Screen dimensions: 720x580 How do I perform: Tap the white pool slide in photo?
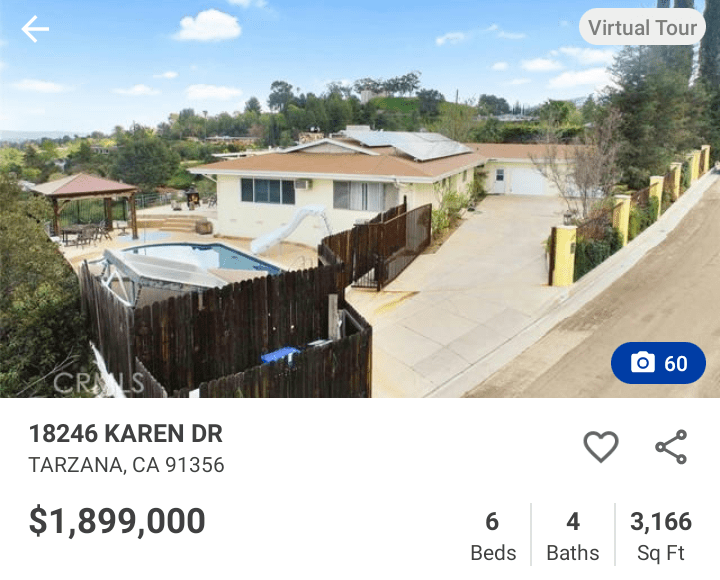[289, 228]
